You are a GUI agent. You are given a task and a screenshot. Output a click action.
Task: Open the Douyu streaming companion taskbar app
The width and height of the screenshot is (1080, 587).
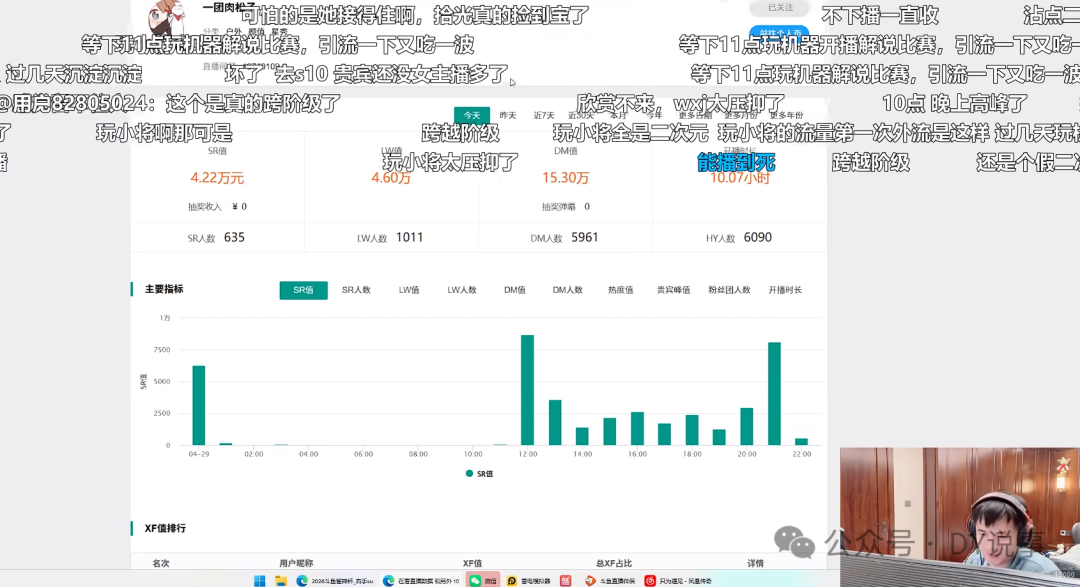pos(611,581)
